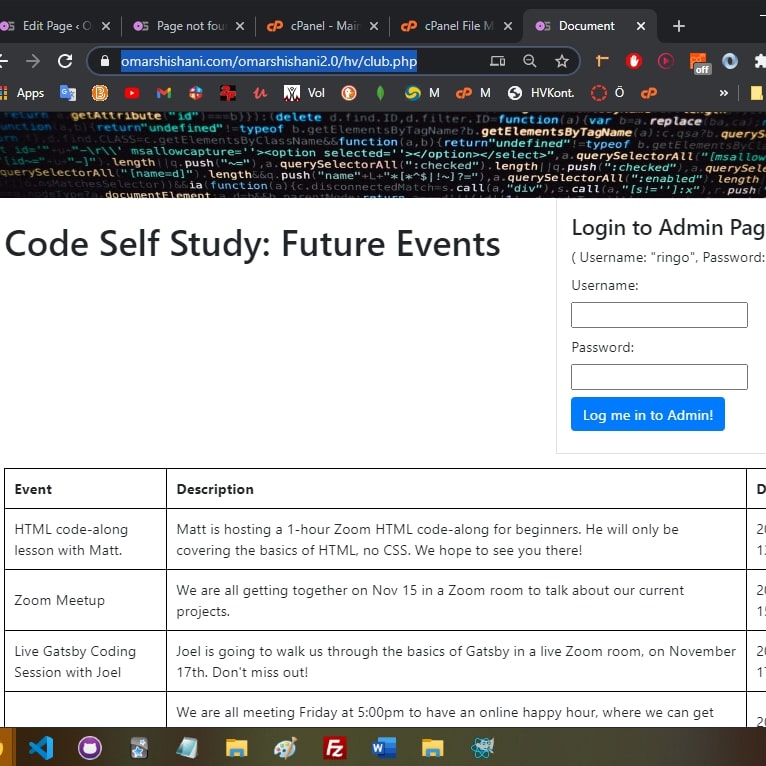Open the Paint palette app from the taskbar
This screenshot has width=766, height=766.
(285, 747)
